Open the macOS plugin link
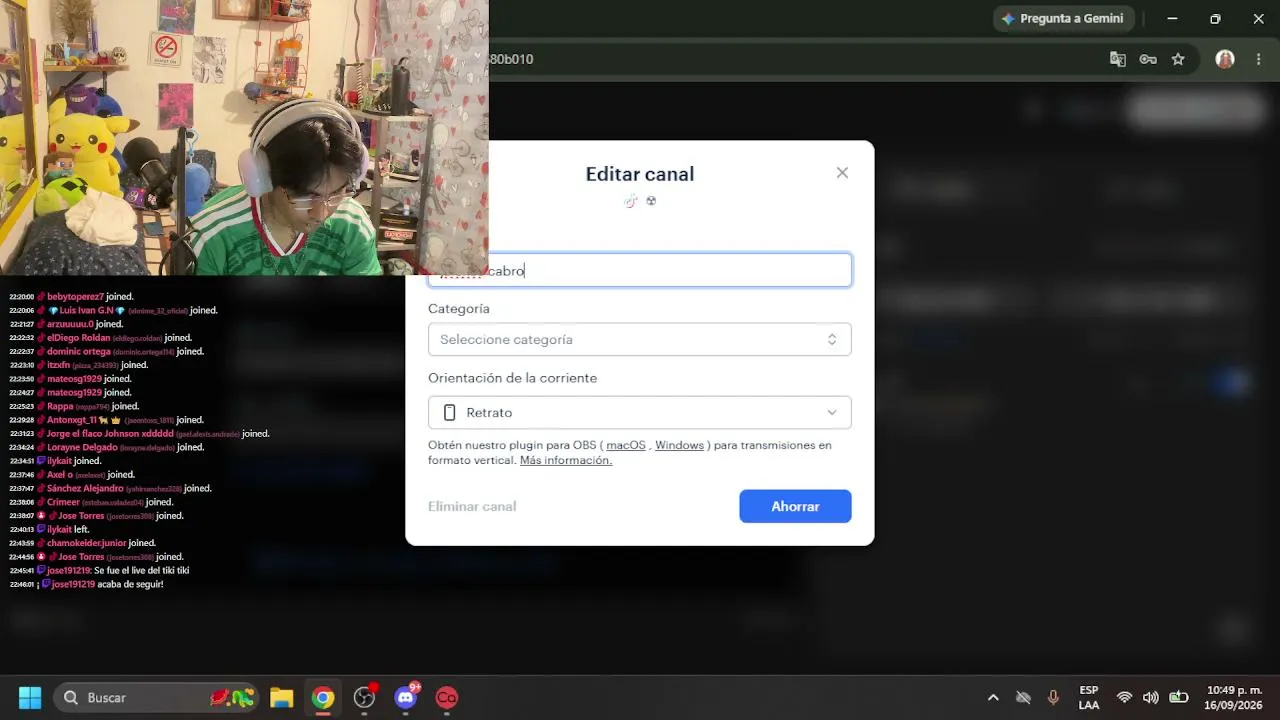Image resolution: width=1280 pixels, height=720 pixels. click(626, 445)
